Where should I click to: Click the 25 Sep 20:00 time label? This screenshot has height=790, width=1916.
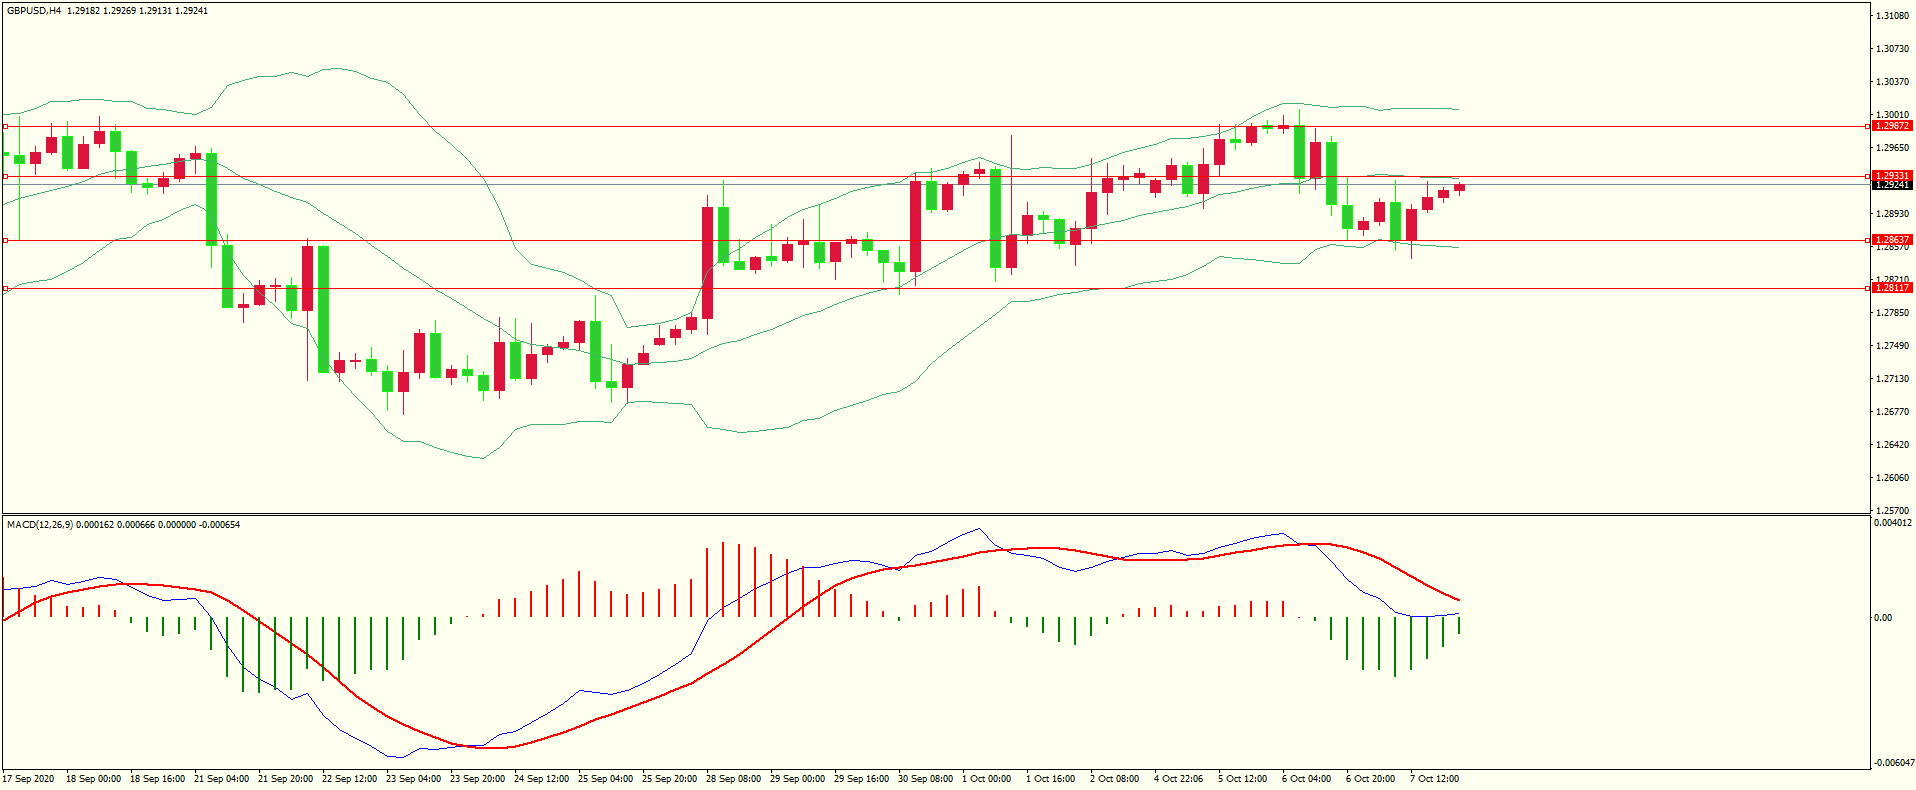coord(669,778)
